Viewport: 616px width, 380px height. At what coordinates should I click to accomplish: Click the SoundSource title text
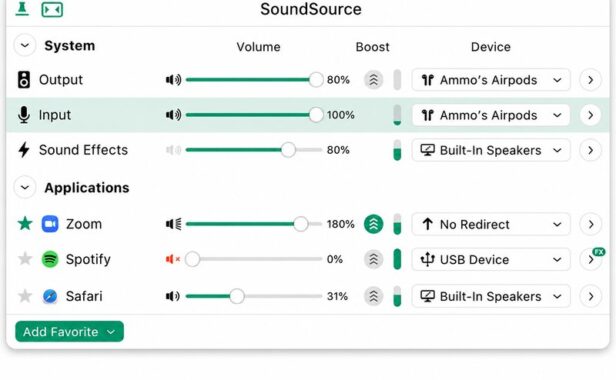point(311,9)
